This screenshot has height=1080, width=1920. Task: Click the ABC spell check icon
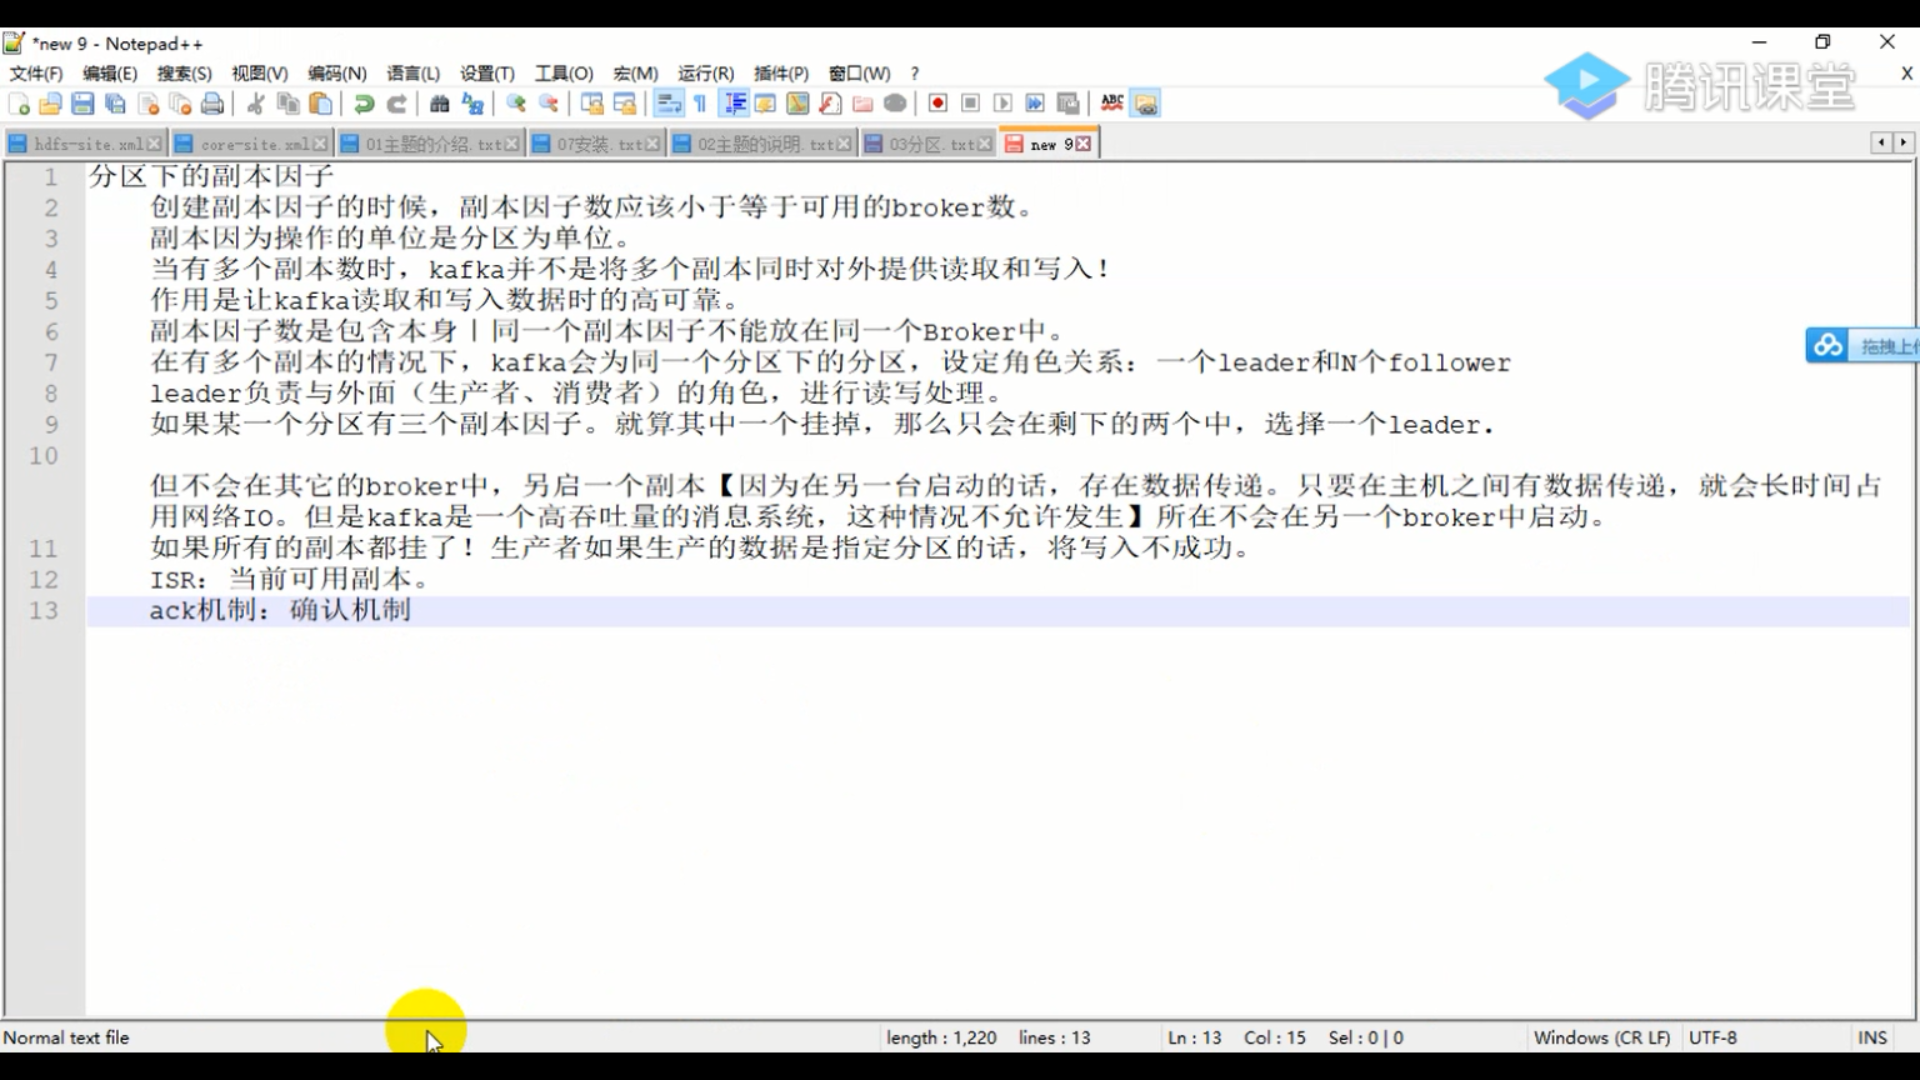point(1111,103)
